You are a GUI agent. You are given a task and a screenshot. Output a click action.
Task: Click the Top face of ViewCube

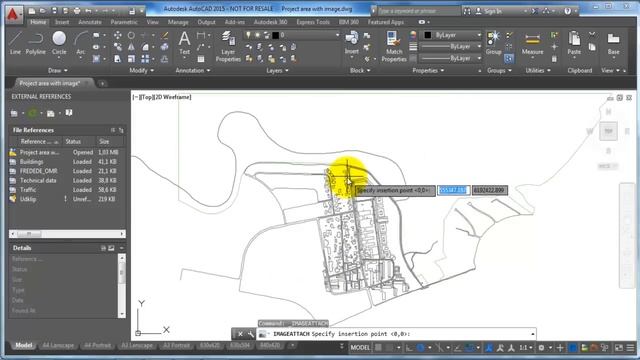(x=608, y=131)
